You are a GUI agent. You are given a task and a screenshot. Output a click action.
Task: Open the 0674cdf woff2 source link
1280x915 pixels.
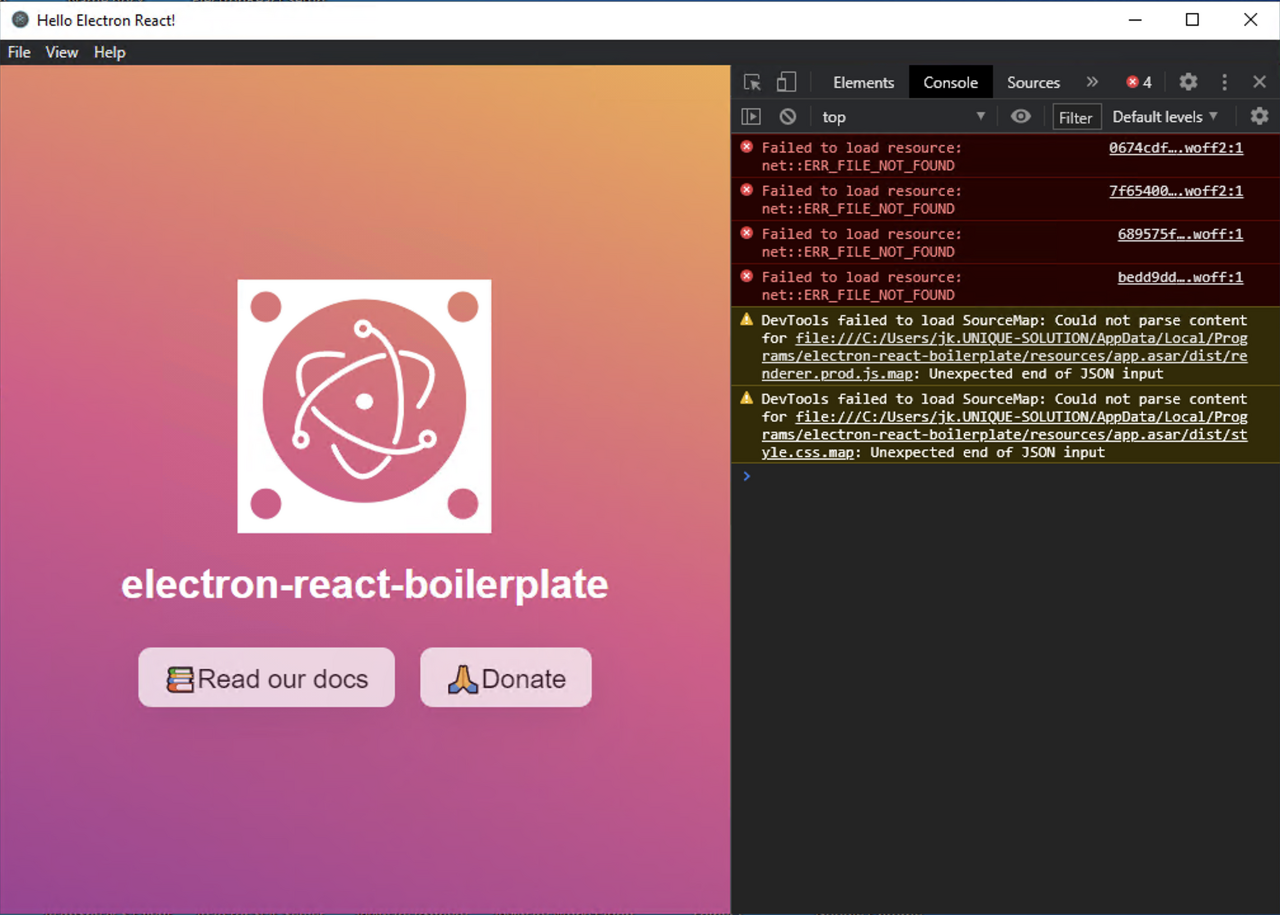pos(1176,148)
